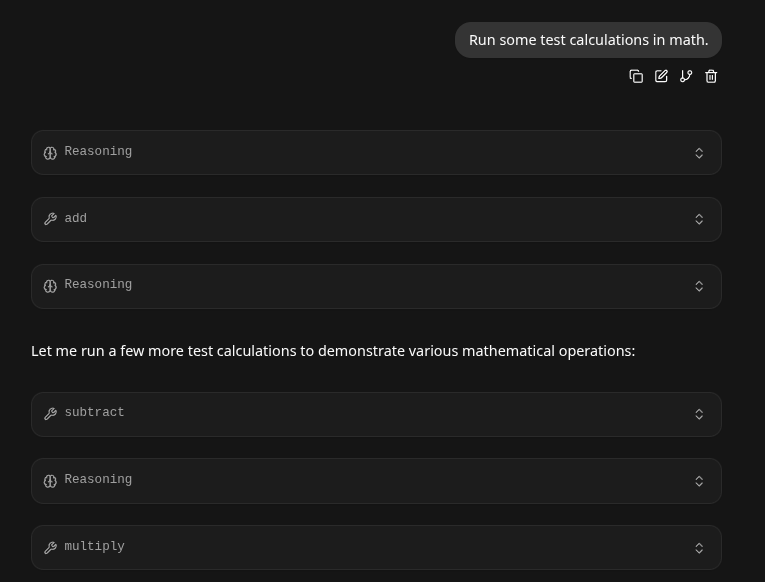This screenshot has height=582, width=765.
Task: Click the wrench icon beside the multiply tool
Action: tap(50, 548)
